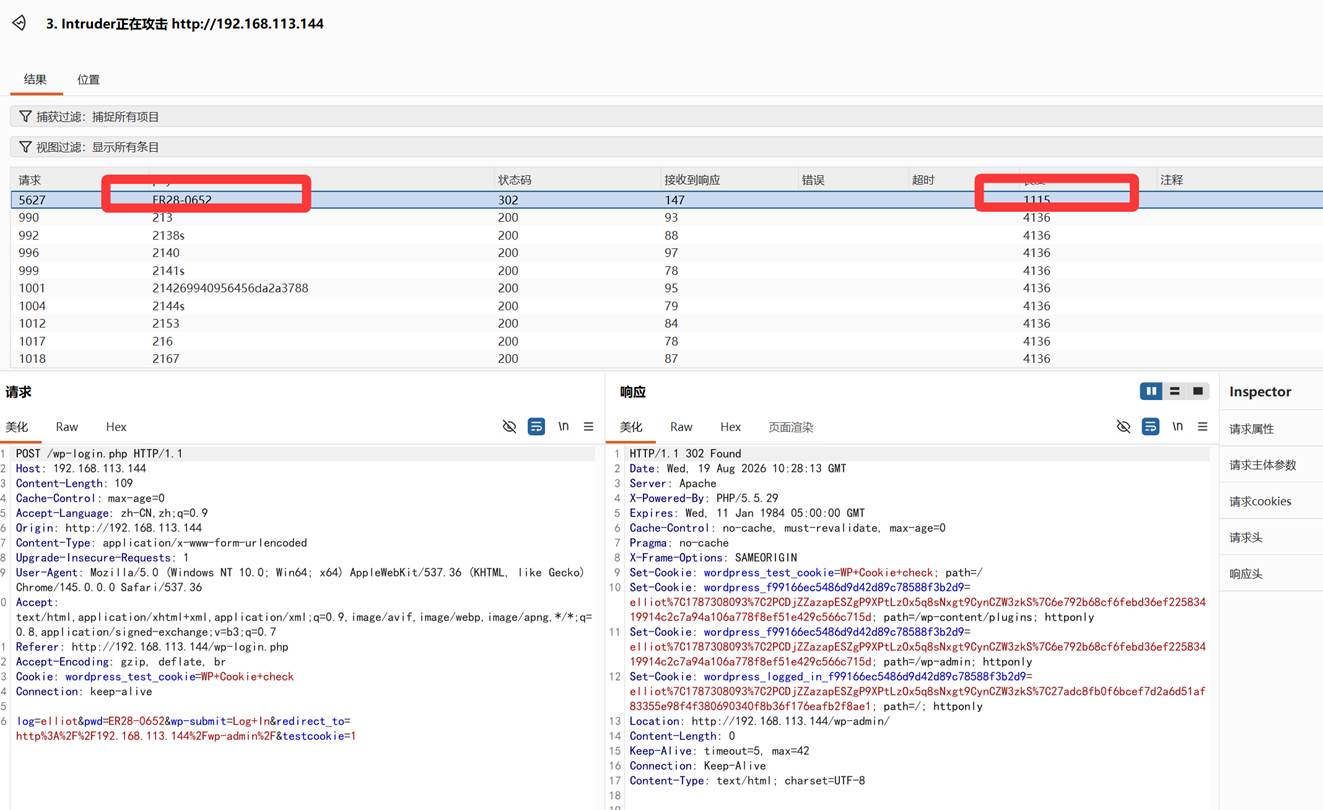
Task: Click the Inspector panel title
Action: [1260, 392]
